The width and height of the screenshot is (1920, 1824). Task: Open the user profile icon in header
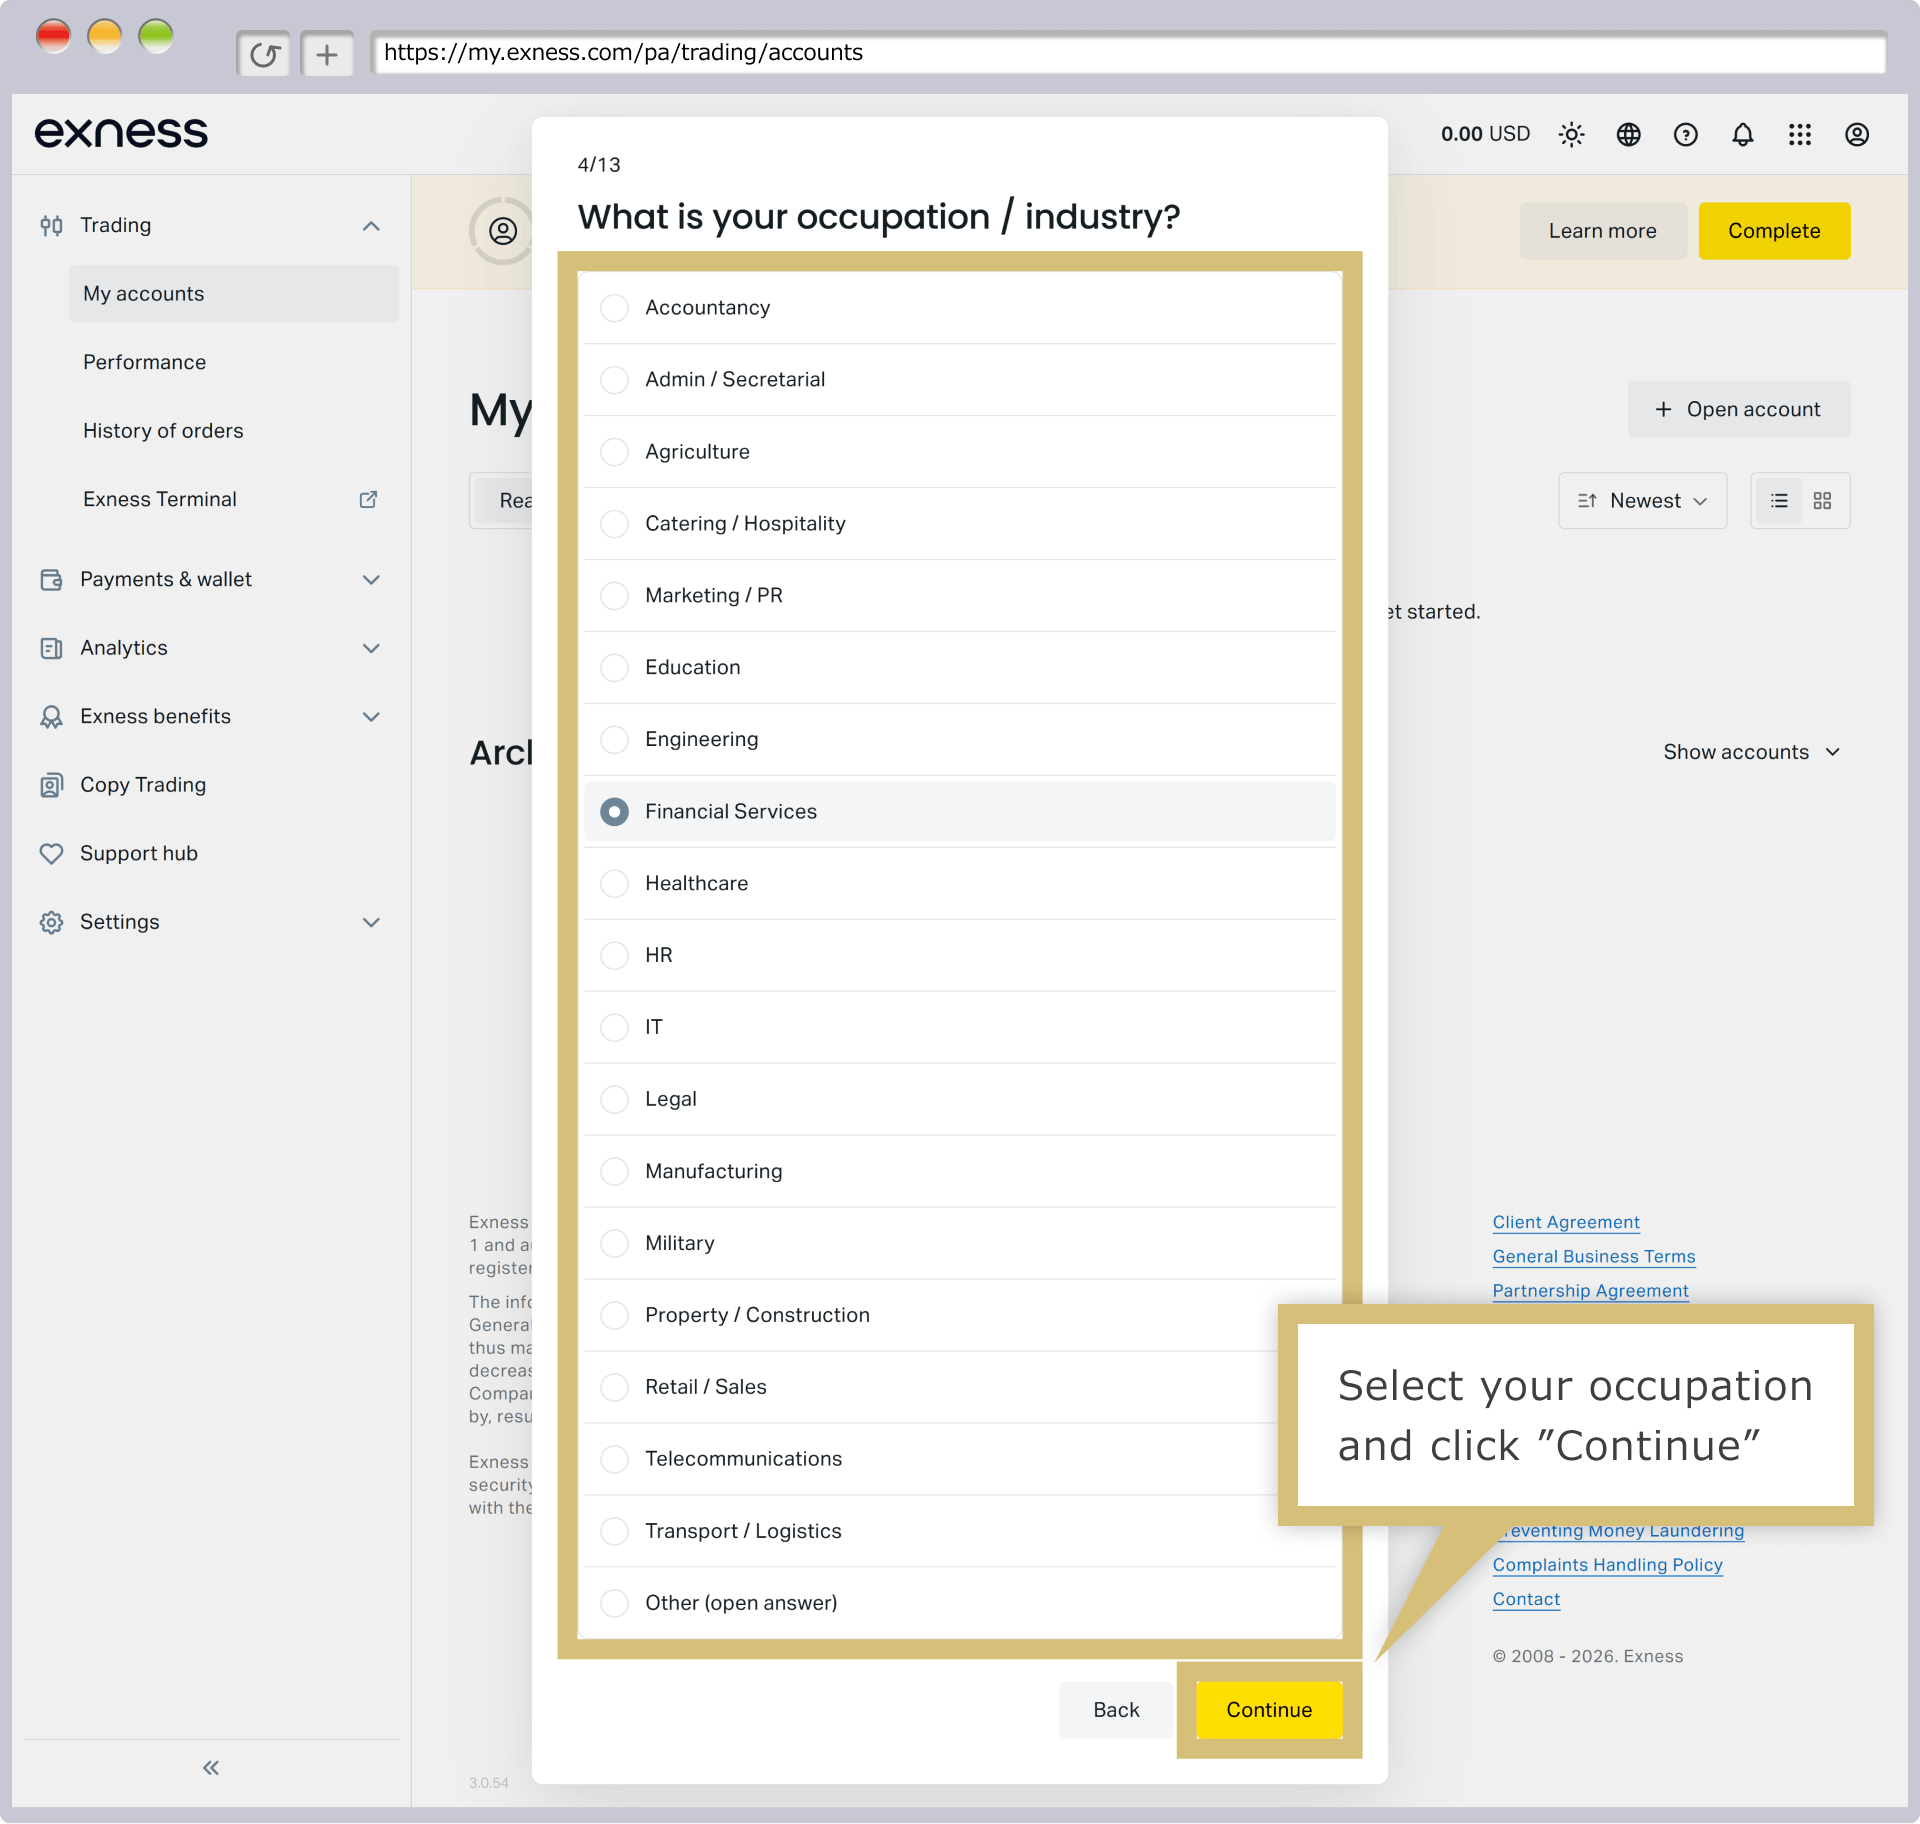point(1856,134)
